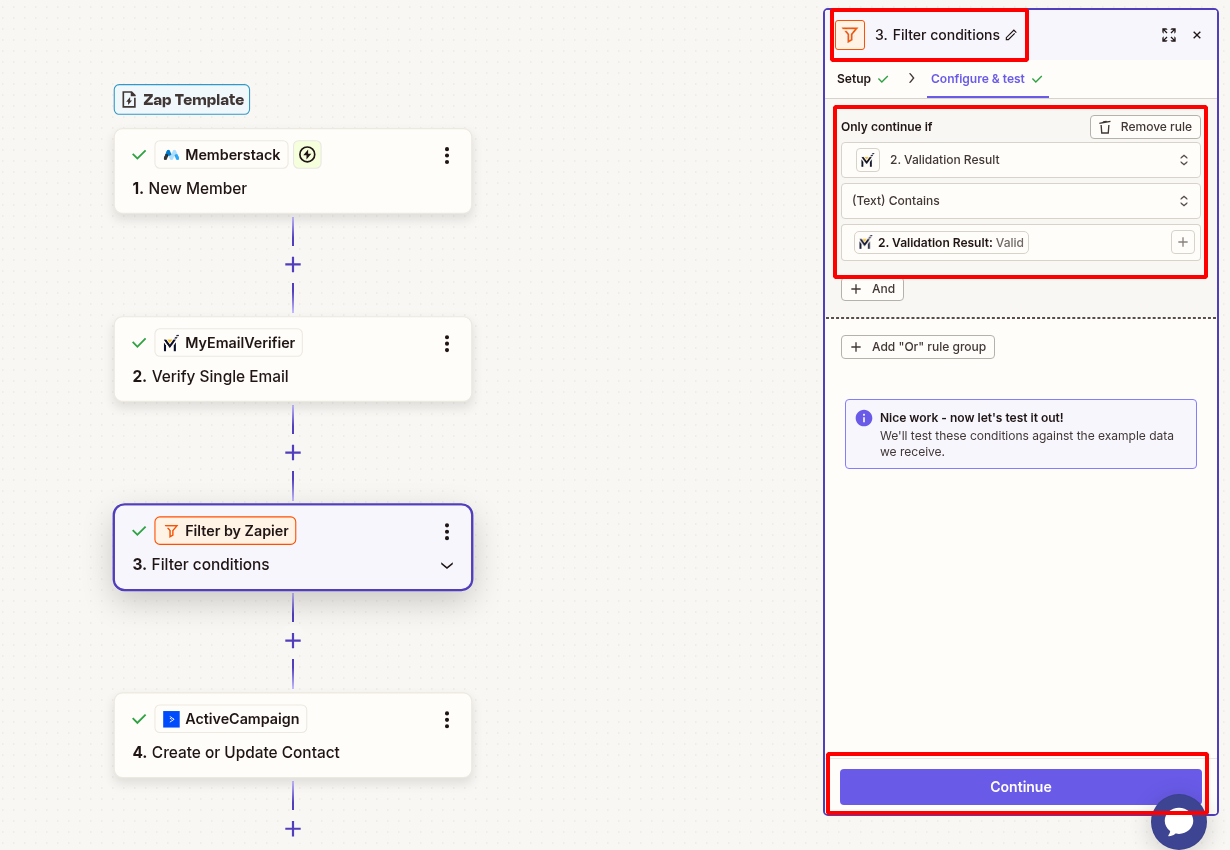Click the lightning badge next to Memberstack

click(x=307, y=154)
